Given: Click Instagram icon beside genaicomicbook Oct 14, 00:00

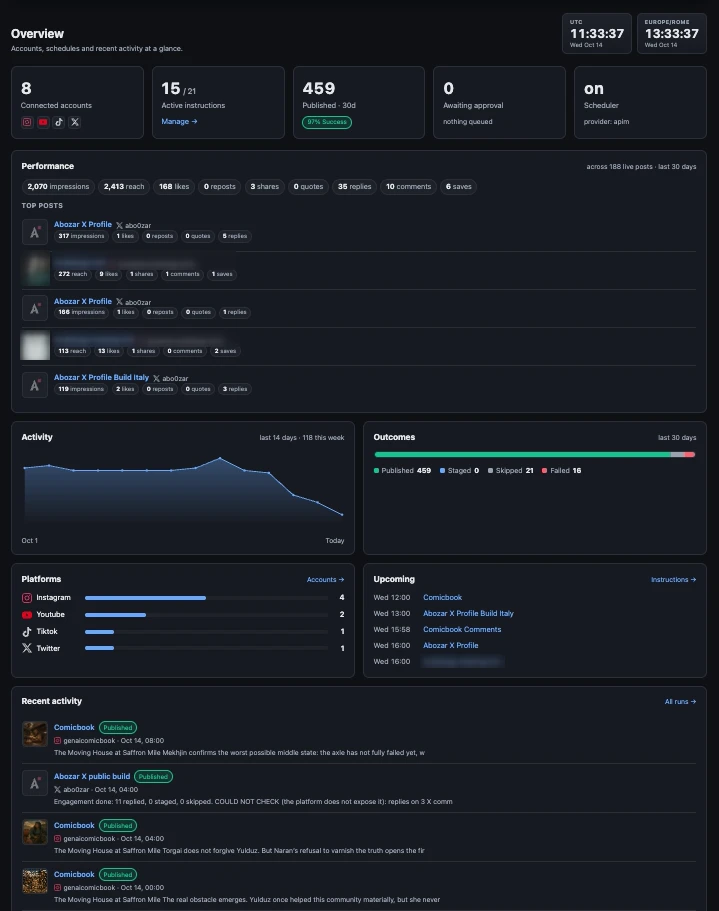Looking at the screenshot, I should (57, 888).
